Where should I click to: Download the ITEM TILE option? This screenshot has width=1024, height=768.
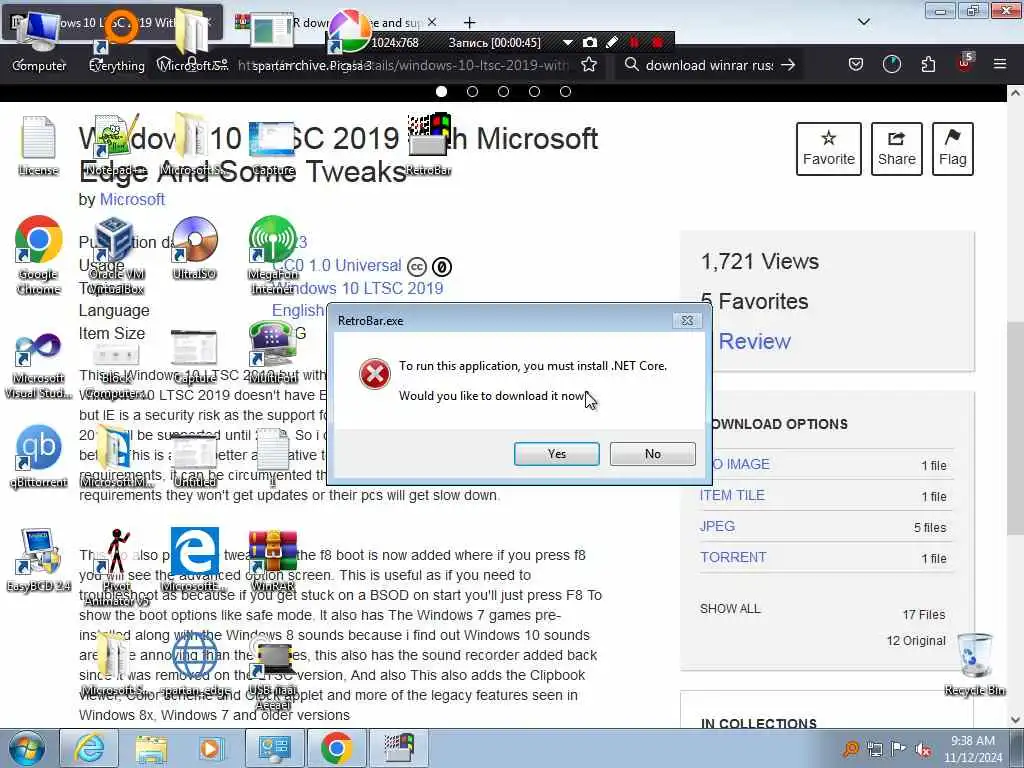pos(731,496)
